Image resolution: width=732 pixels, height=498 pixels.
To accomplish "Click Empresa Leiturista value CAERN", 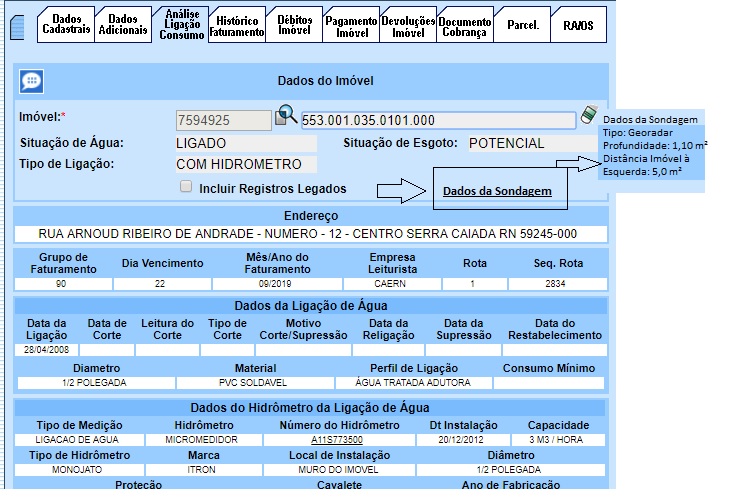I will 392,284.
